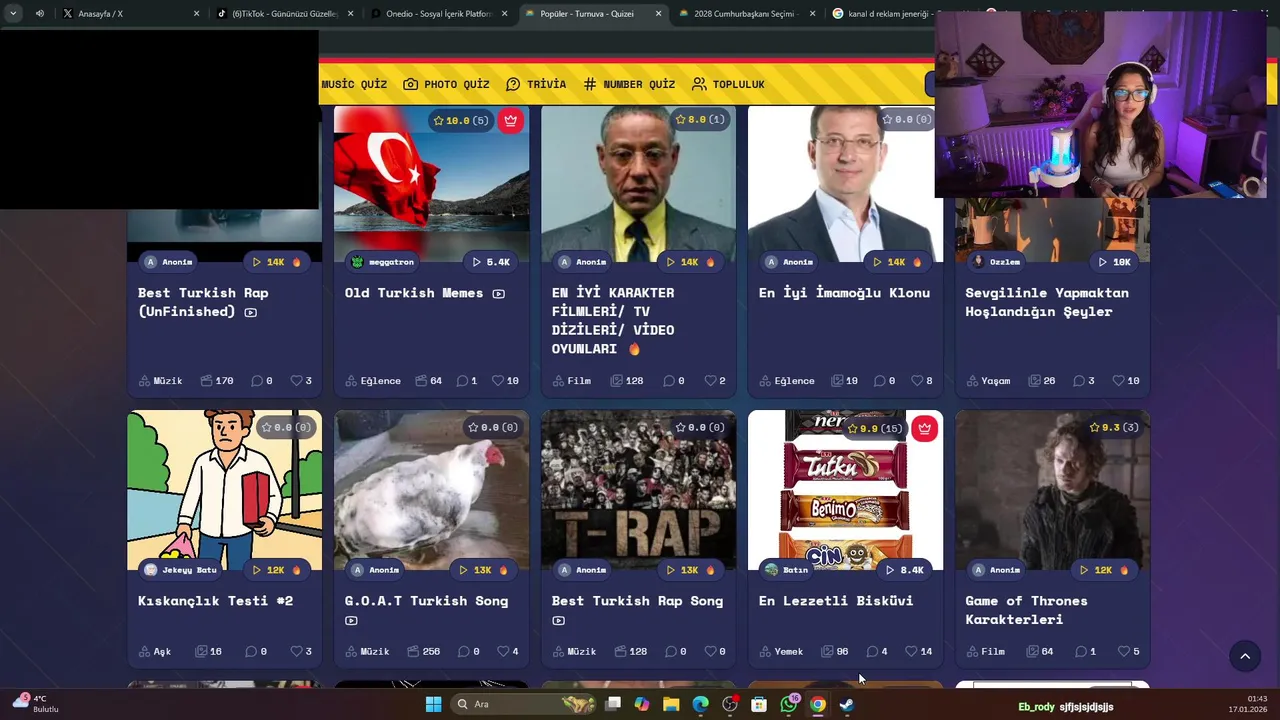Like Game of Thrones Karakterleri heart

1124,652
